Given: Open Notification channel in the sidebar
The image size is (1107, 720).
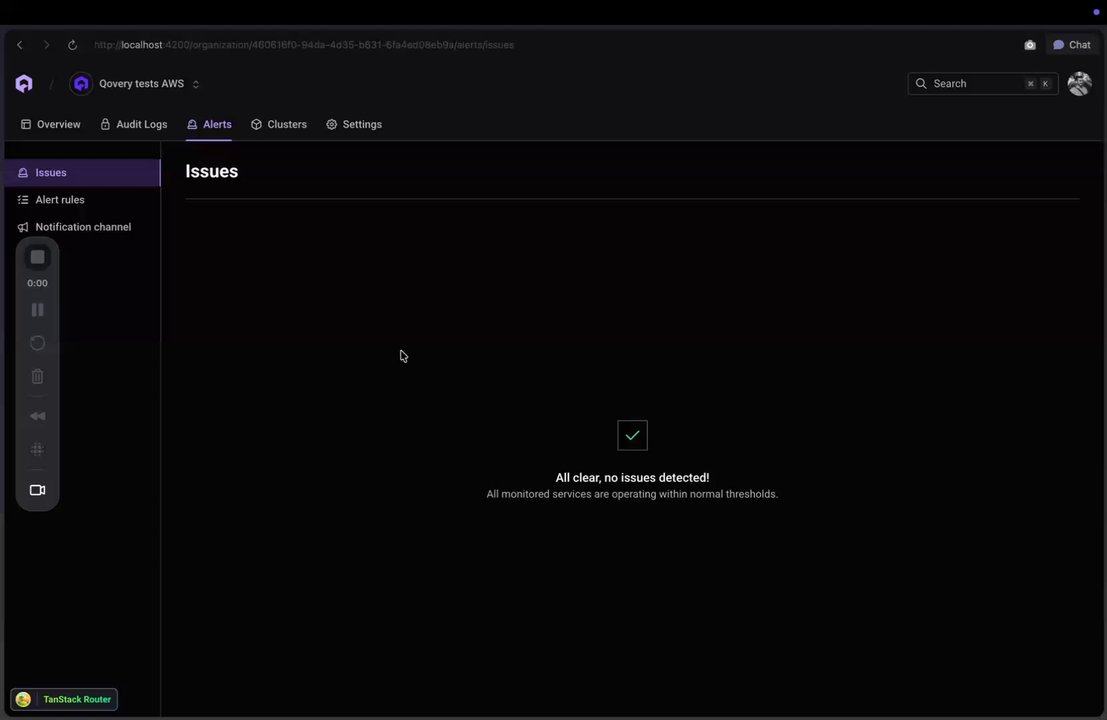Looking at the screenshot, I should point(83,227).
